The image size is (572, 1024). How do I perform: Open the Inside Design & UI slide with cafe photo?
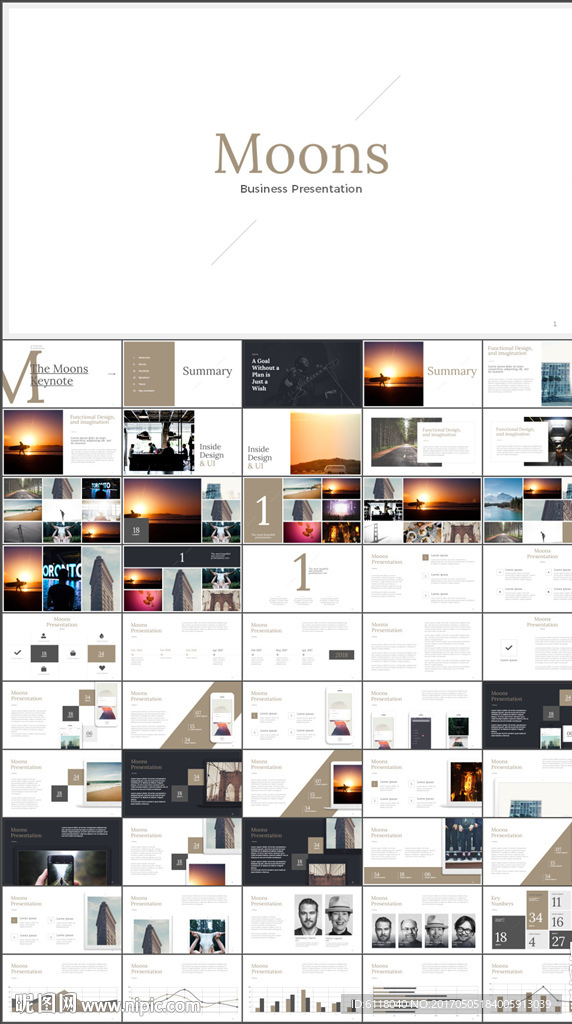pyautogui.click(x=182, y=442)
